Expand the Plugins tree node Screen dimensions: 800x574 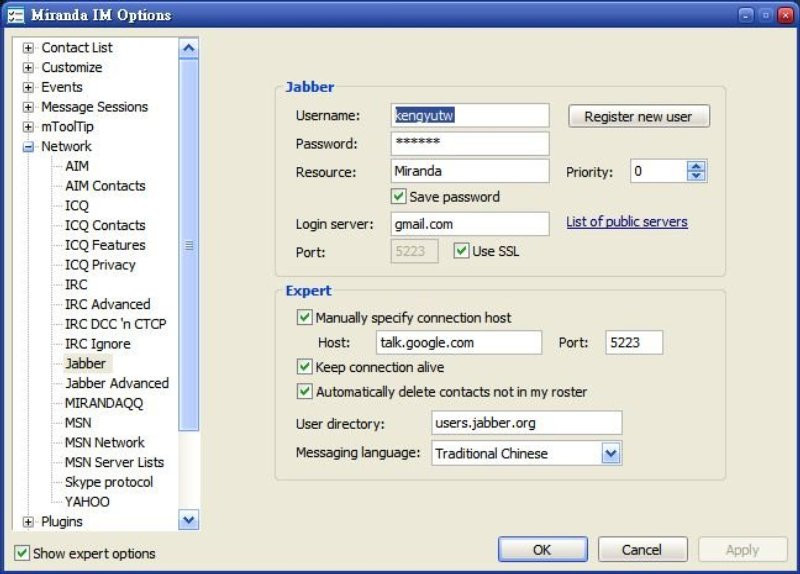(28, 522)
